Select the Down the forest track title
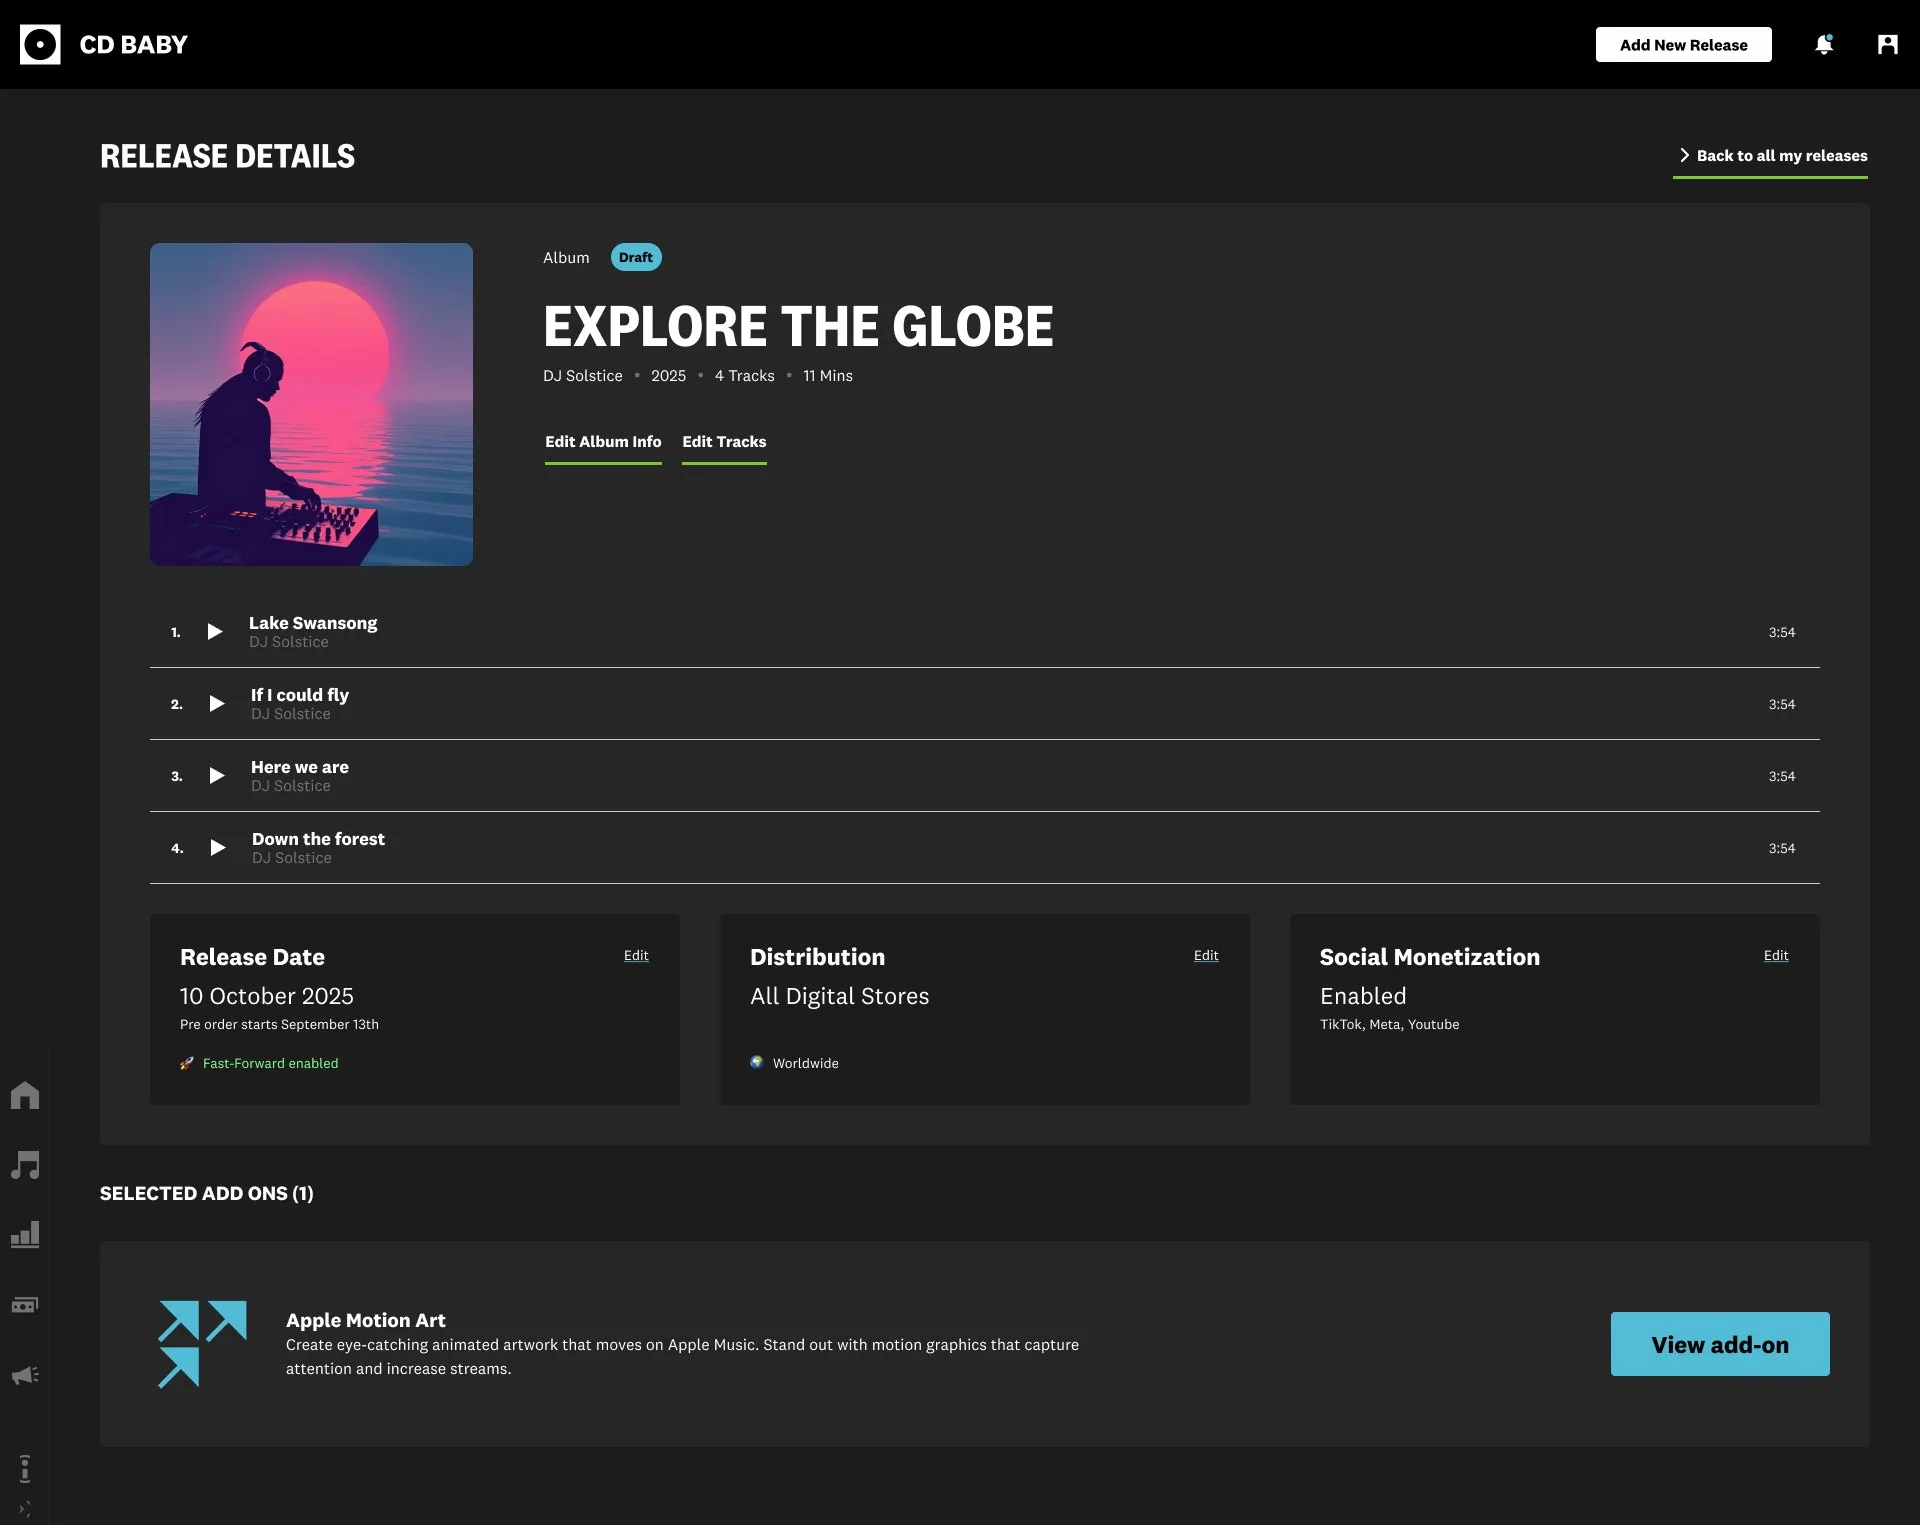 point(318,839)
